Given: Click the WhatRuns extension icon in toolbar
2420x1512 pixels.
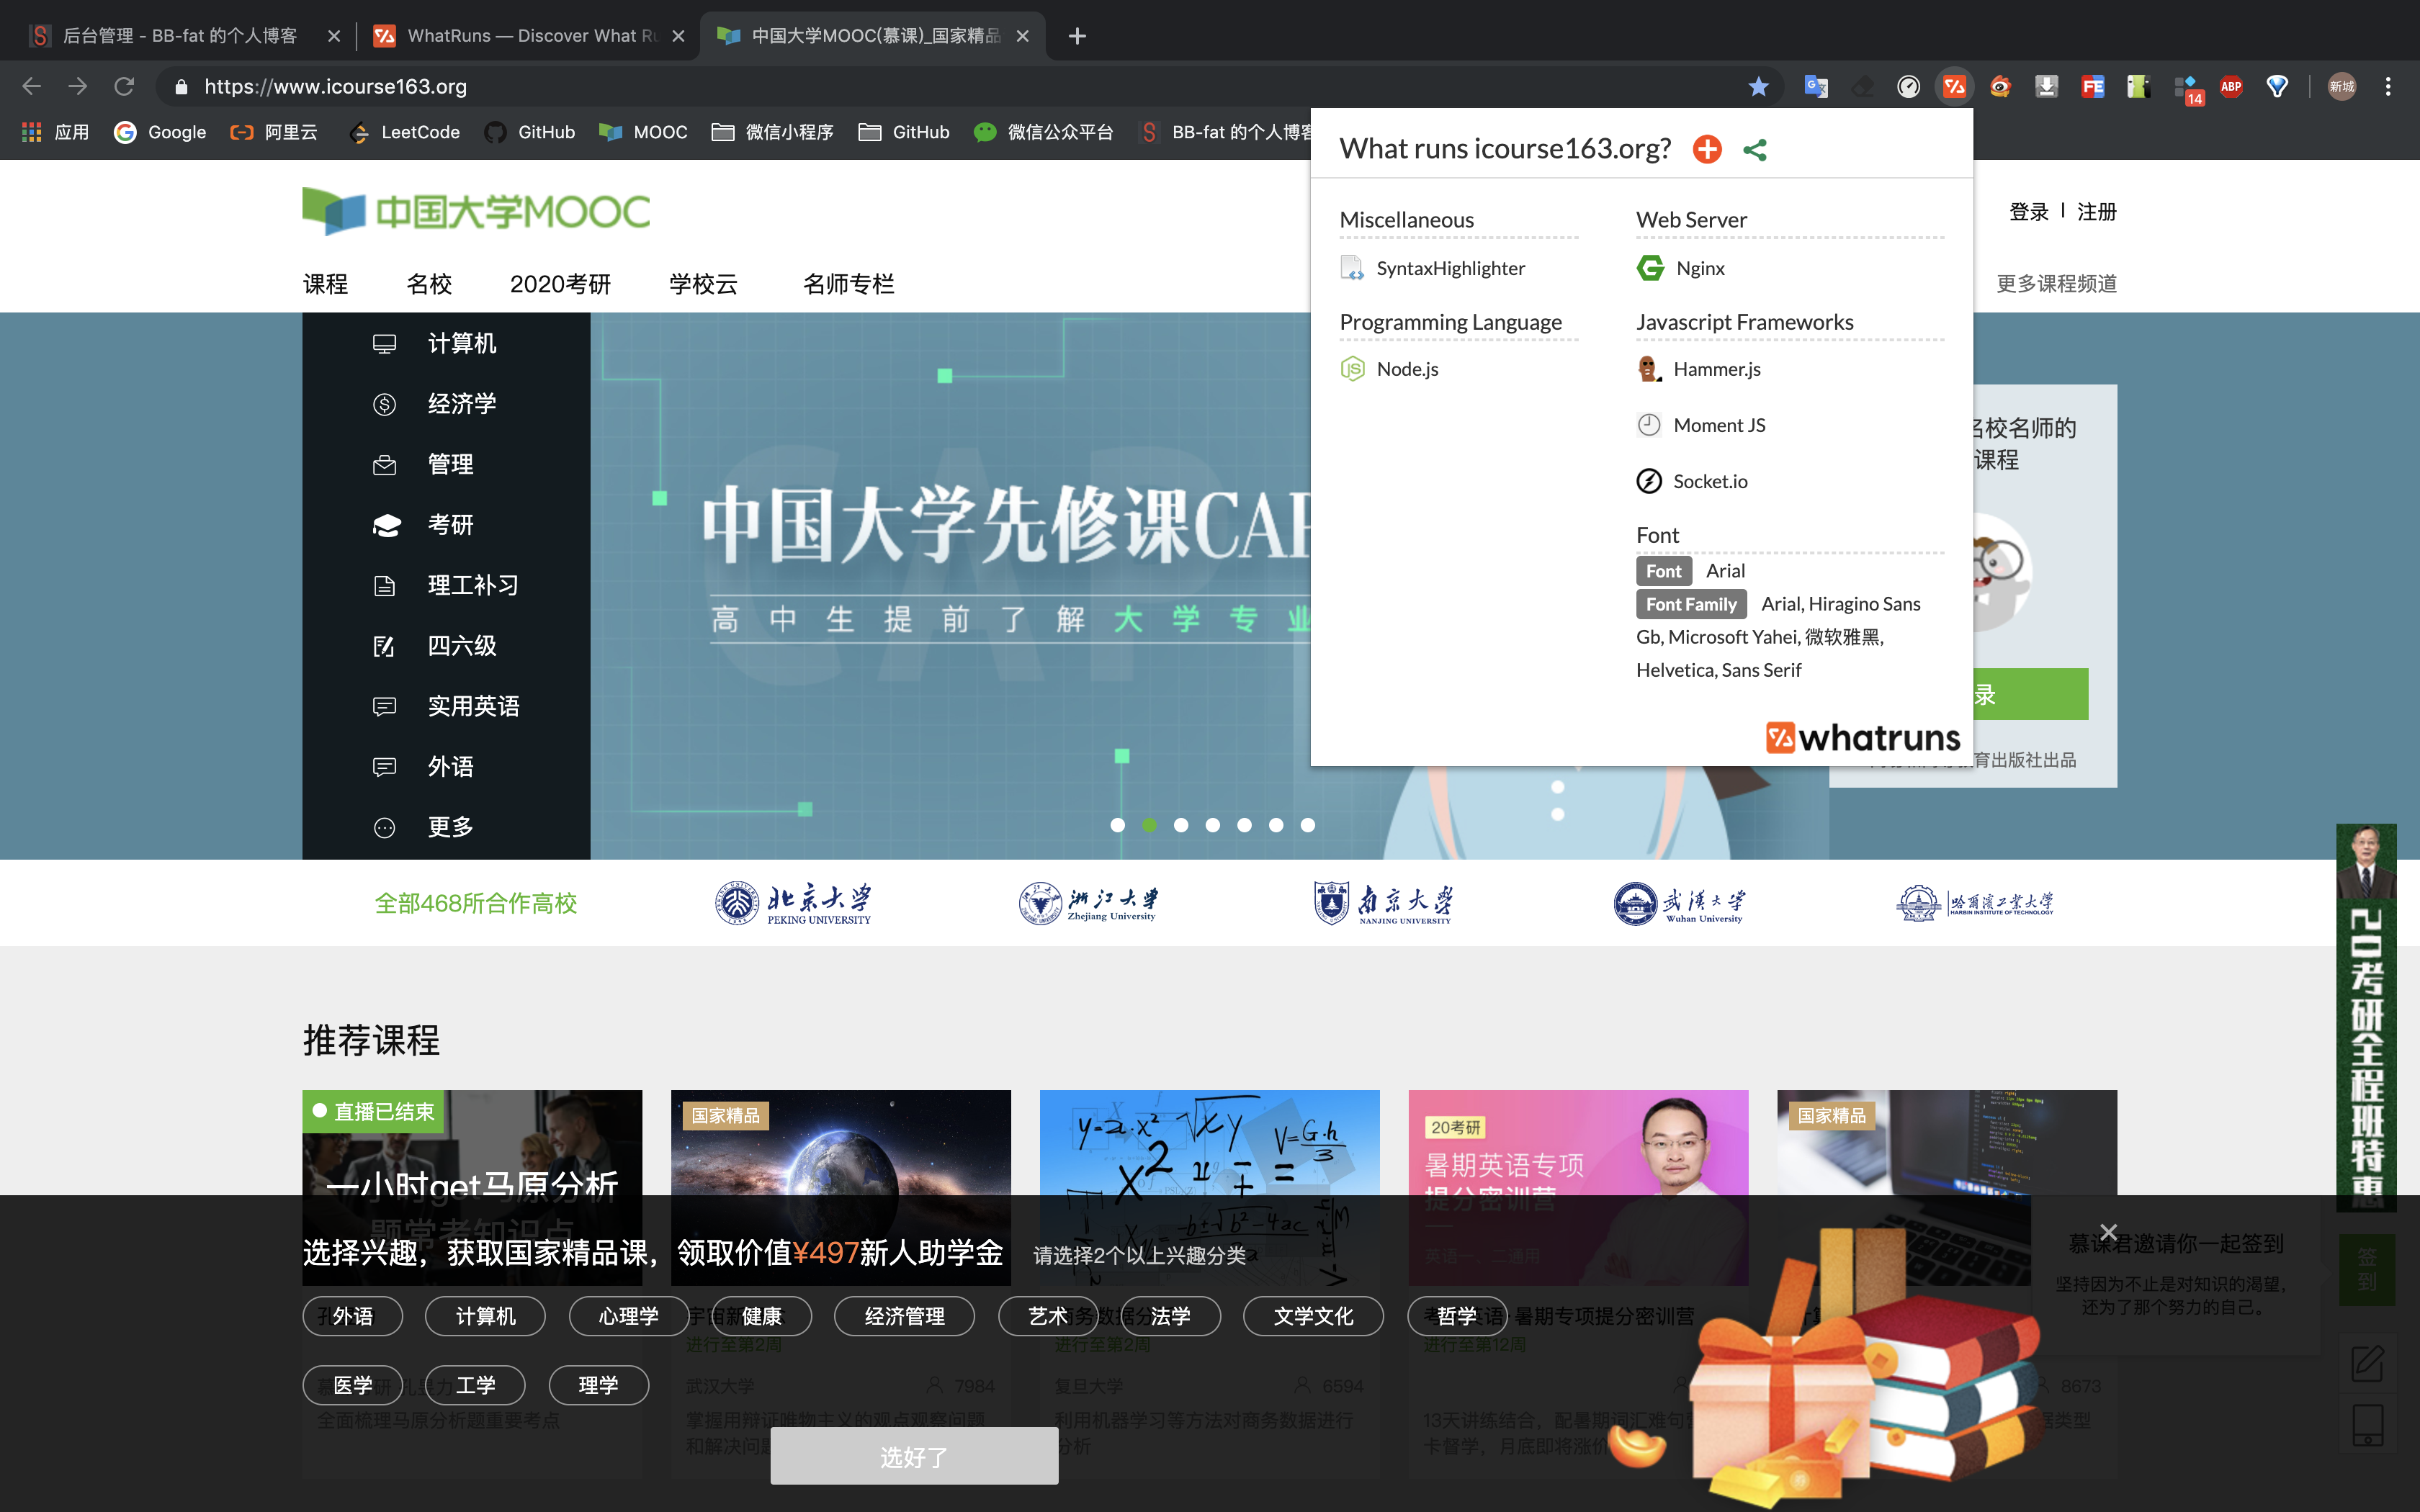Looking at the screenshot, I should [x=1954, y=87].
